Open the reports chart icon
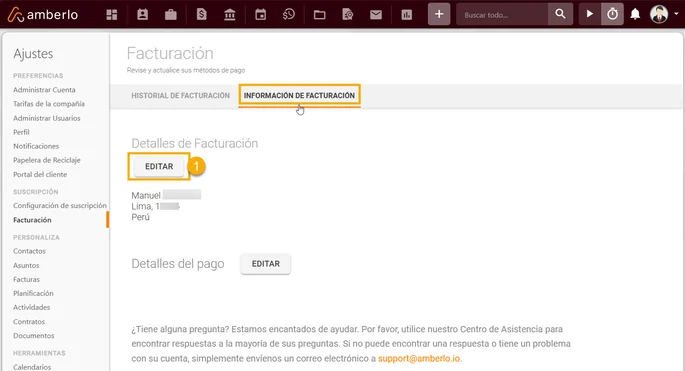685x371 pixels. [407, 15]
